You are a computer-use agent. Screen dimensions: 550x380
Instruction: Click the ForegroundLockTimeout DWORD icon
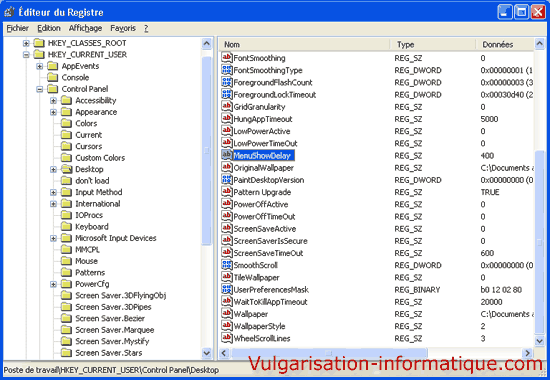pos(227,94)
